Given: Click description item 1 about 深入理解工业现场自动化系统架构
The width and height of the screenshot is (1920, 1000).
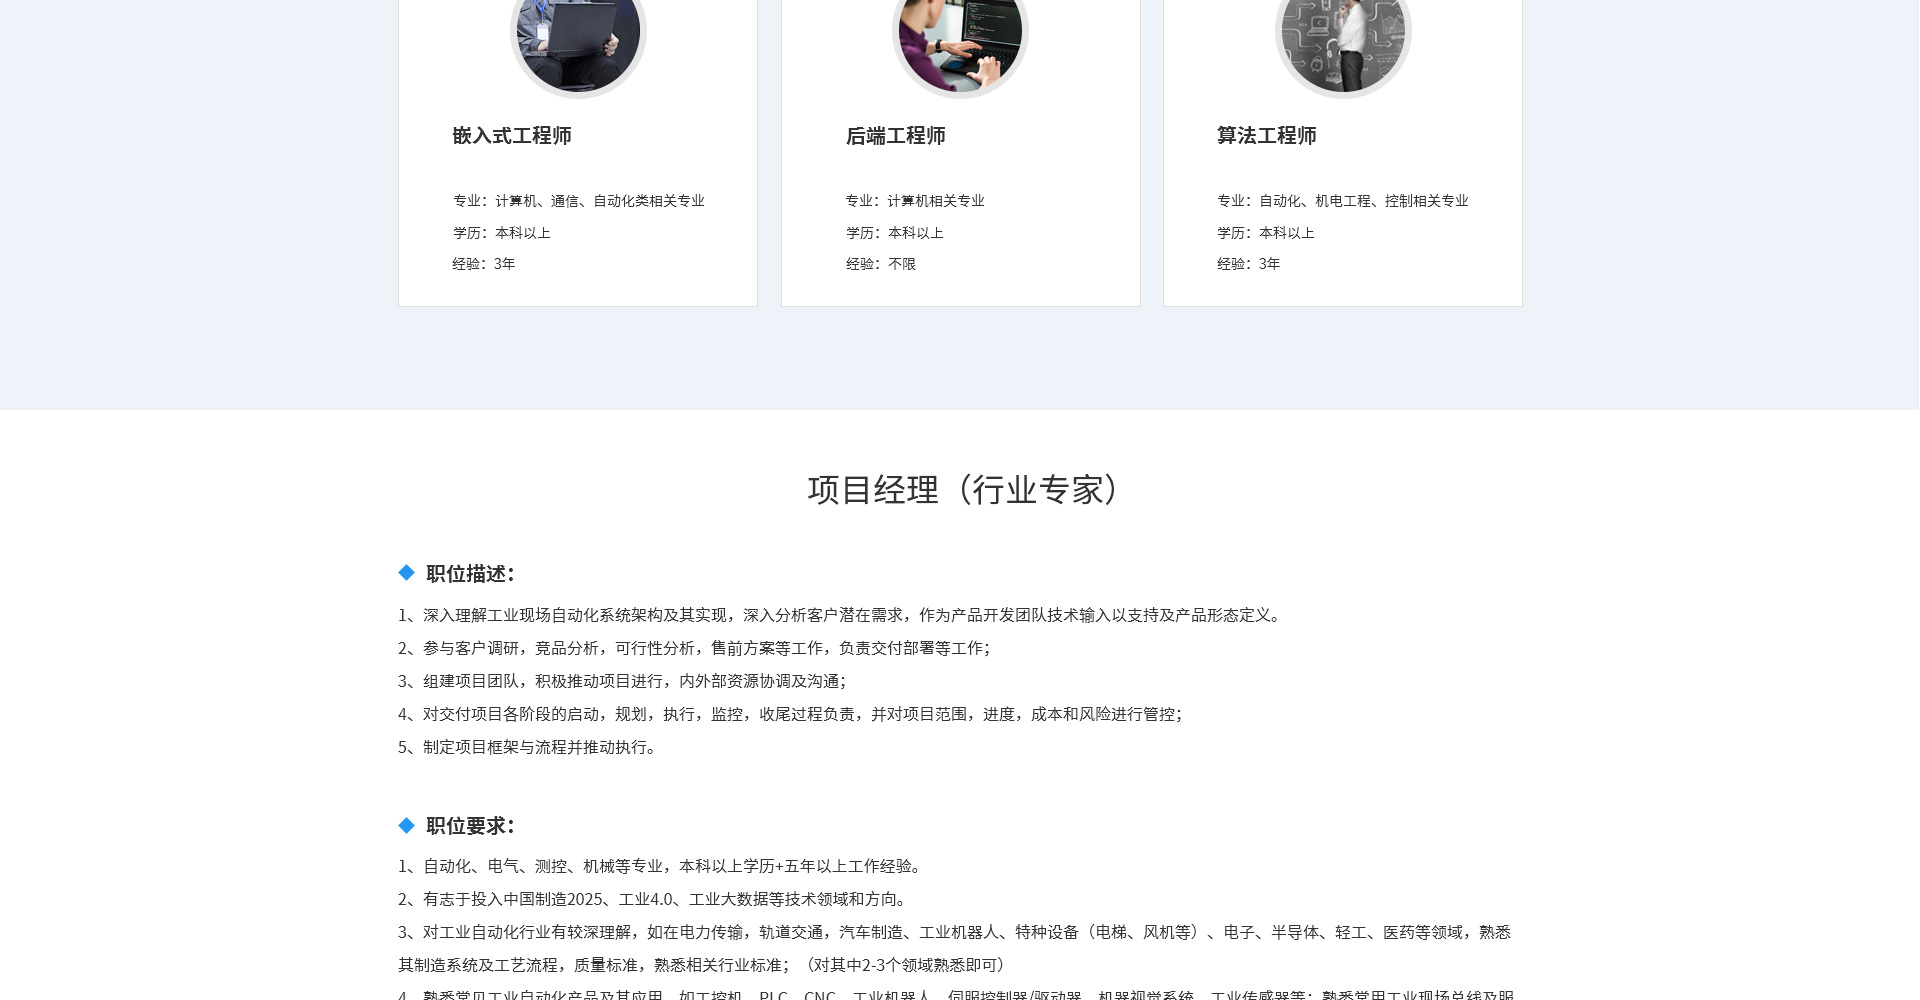Looking at the screenshot, I should point(838,615).
